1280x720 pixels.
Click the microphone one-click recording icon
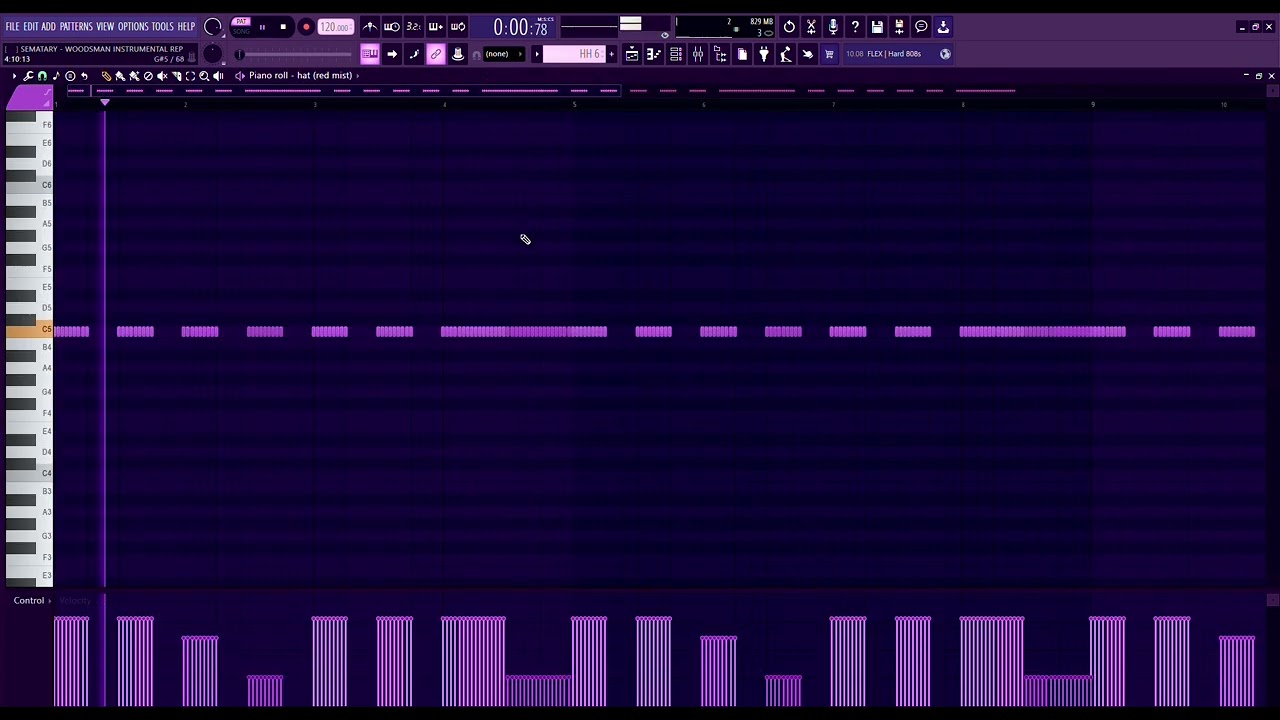[x=833, y=27]
